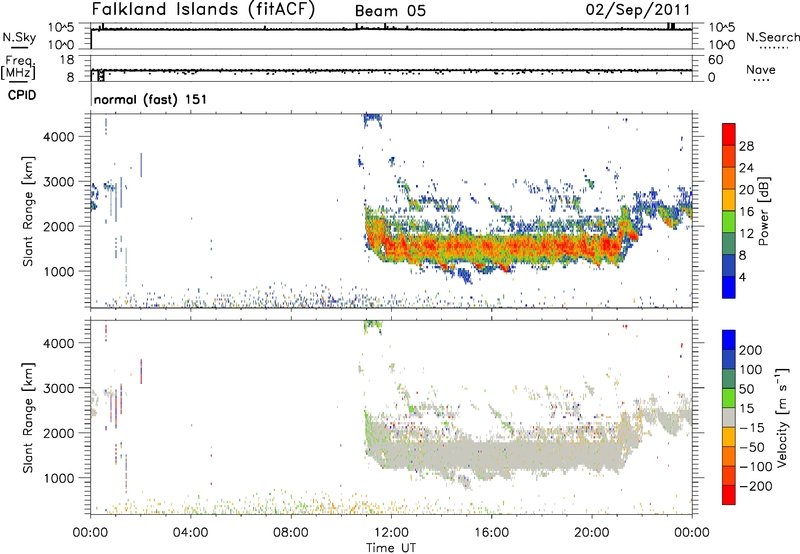Image resolution: width=800 pixels, height=554 pixels.
Task: Click the 'Power [dB]' colorbar label
Action: [x=763, y=211]
